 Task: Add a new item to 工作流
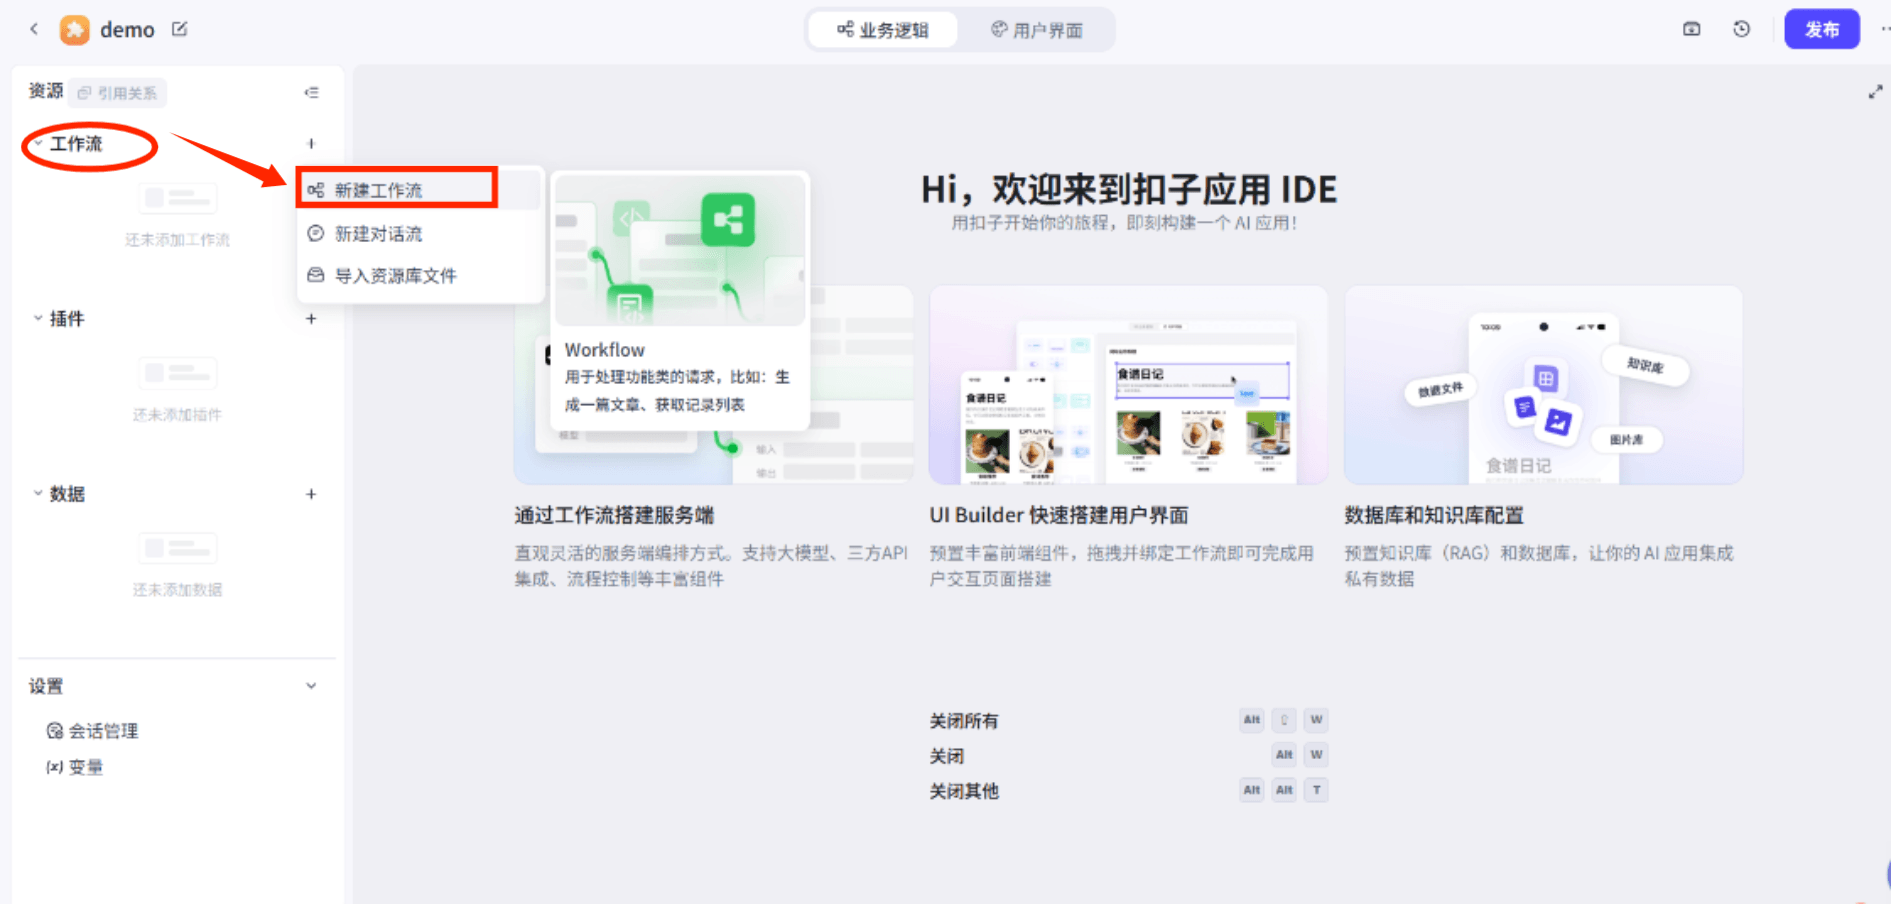point(311,143)
